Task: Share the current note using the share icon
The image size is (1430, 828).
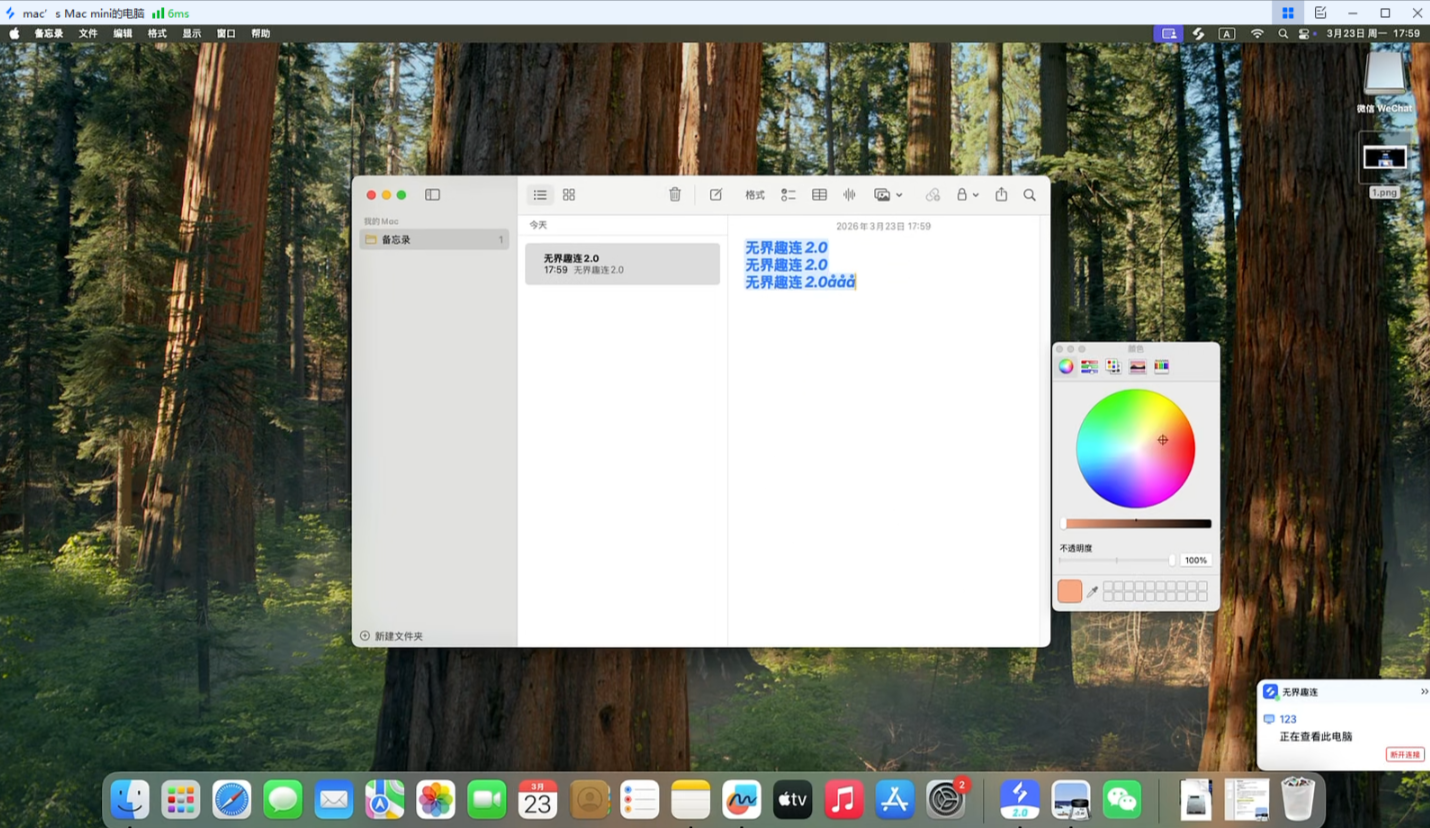Action: 1001,195
